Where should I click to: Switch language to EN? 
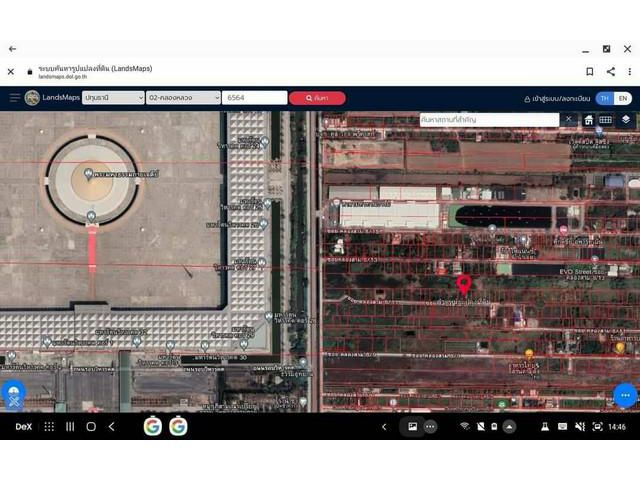coord(623,98)
